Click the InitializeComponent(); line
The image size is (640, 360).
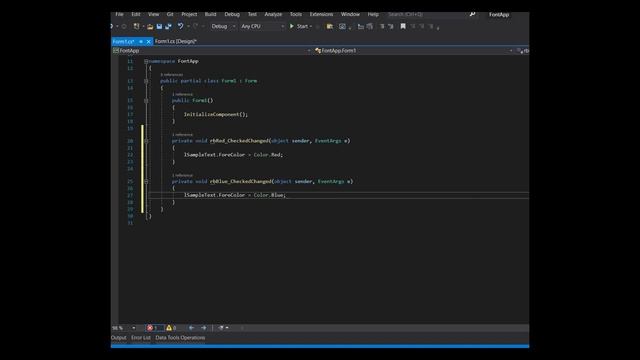[x=216, y=115]
